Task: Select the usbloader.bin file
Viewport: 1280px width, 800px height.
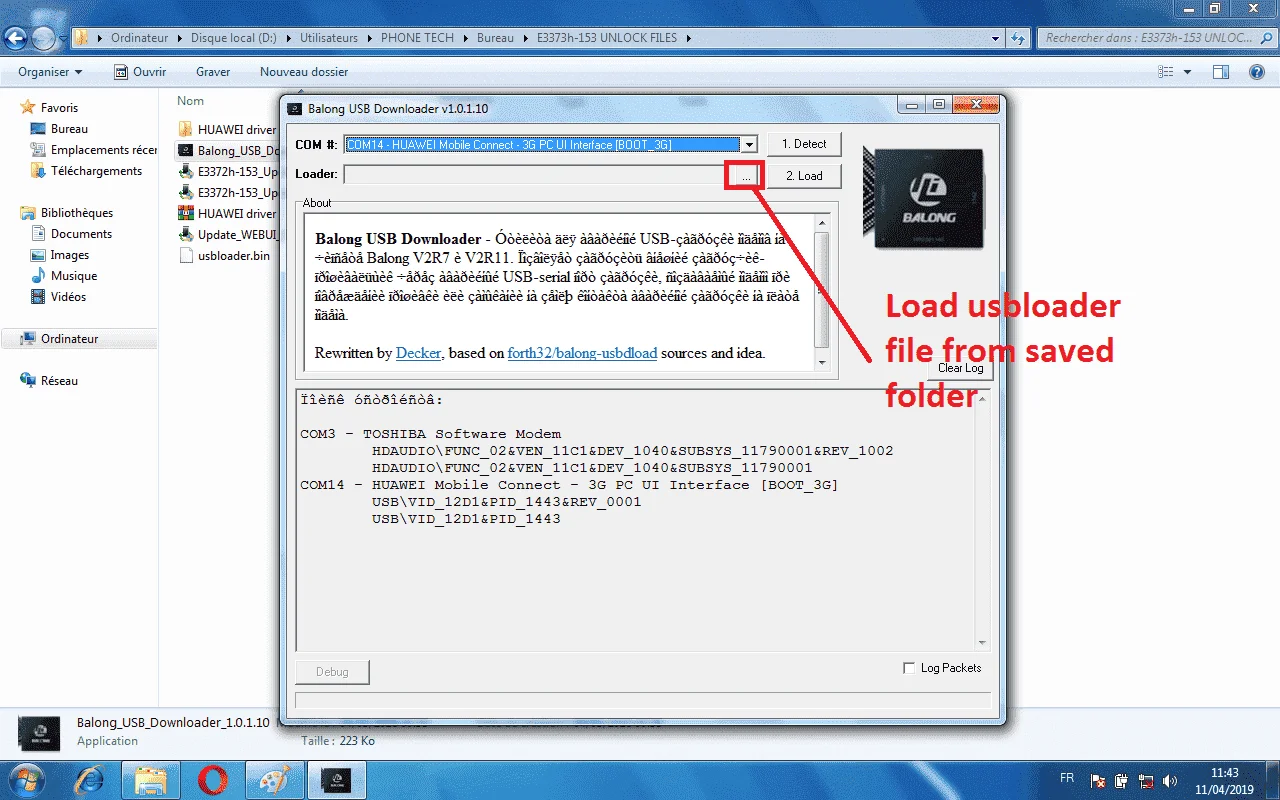Action: point(224,255)
